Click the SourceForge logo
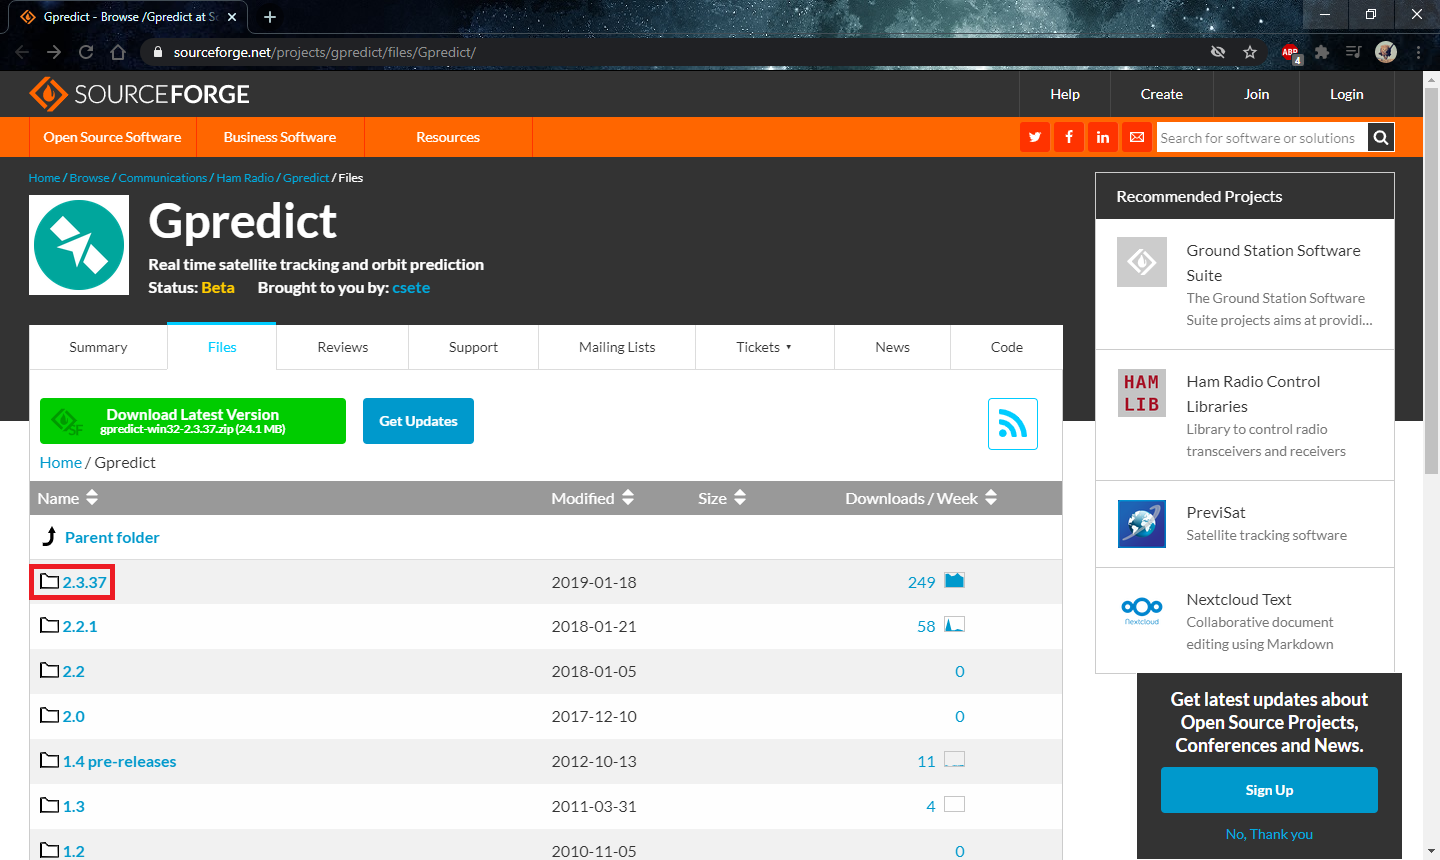The image size is (1440, 860). 139,94
